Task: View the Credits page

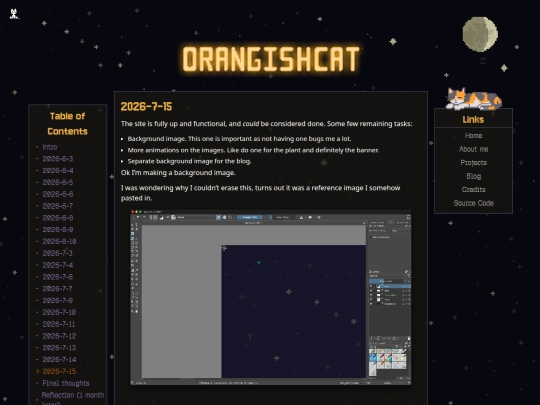Action: (x=474, y=189)
